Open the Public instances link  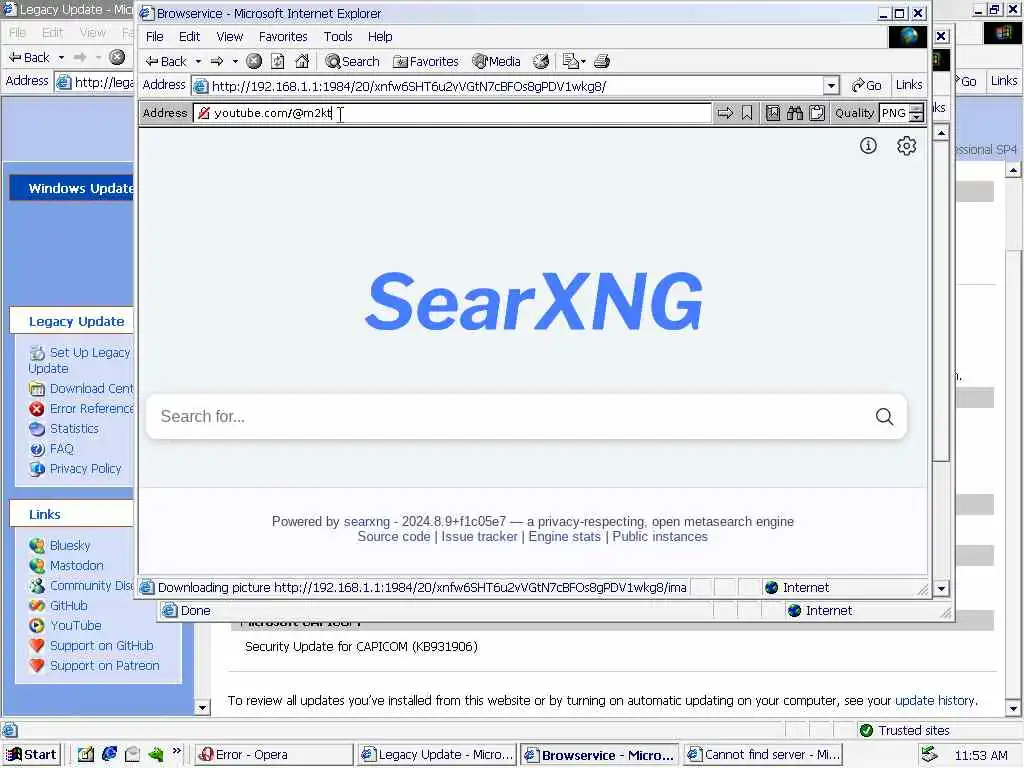(x=660, y=537)
